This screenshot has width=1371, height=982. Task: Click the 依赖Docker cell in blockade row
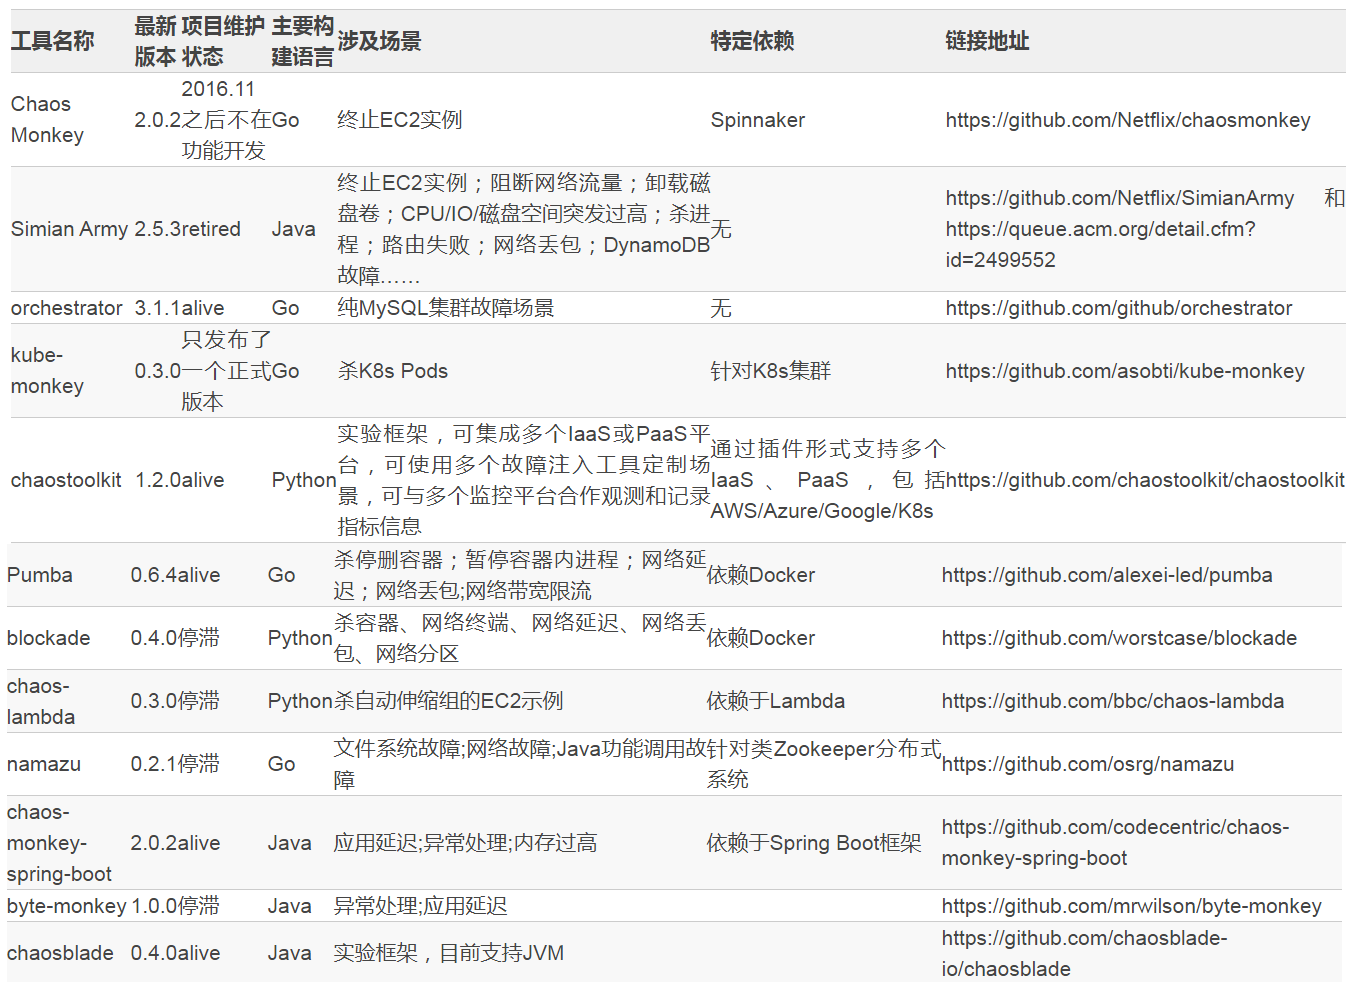click(x=761, y=638)
